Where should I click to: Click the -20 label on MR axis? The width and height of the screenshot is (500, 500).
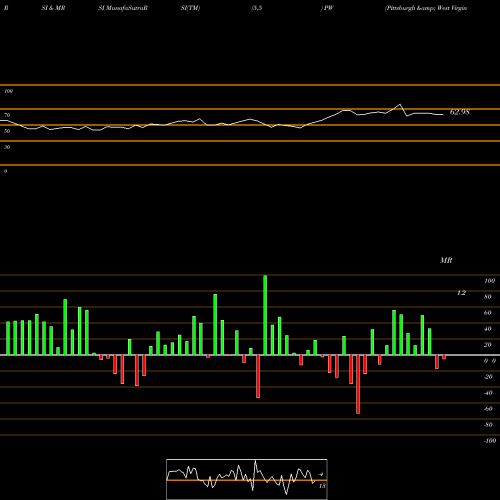[x=488, y=377]
